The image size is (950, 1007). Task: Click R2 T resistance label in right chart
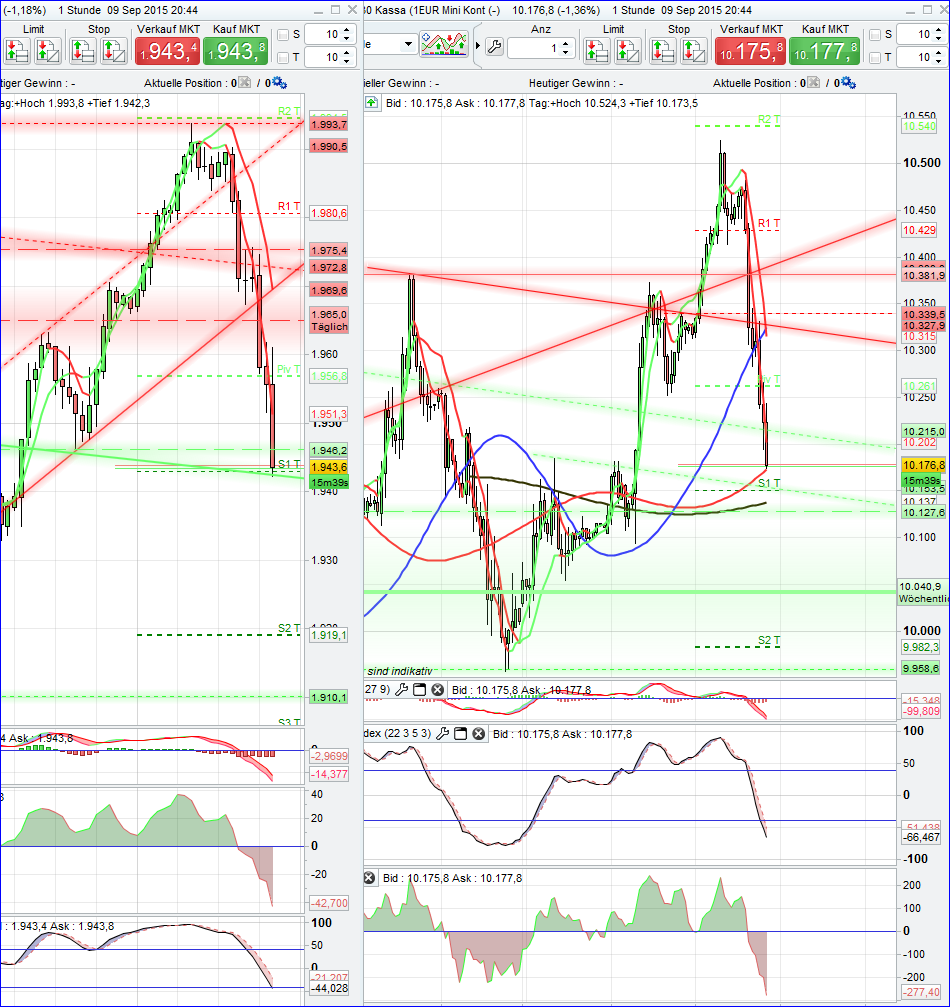pyautogui.click(x=769, y=119)
